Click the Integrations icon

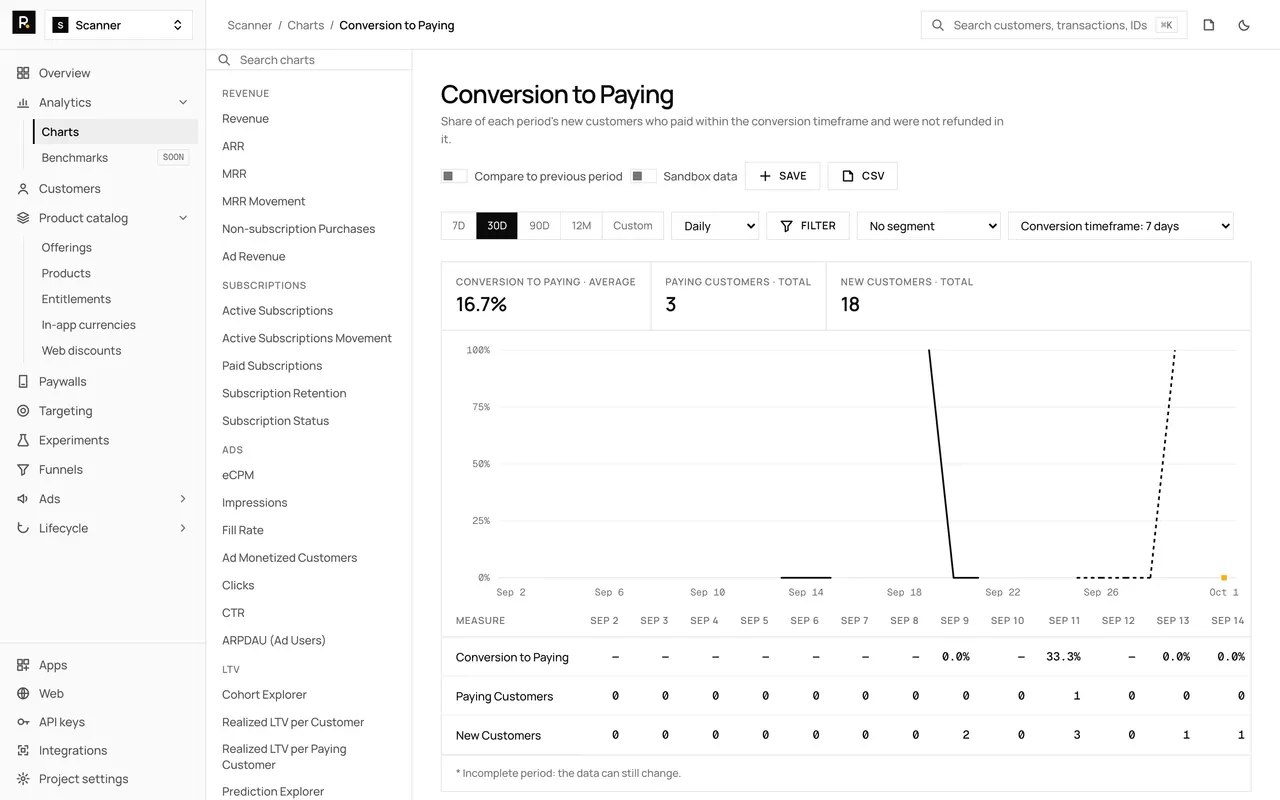23,750
